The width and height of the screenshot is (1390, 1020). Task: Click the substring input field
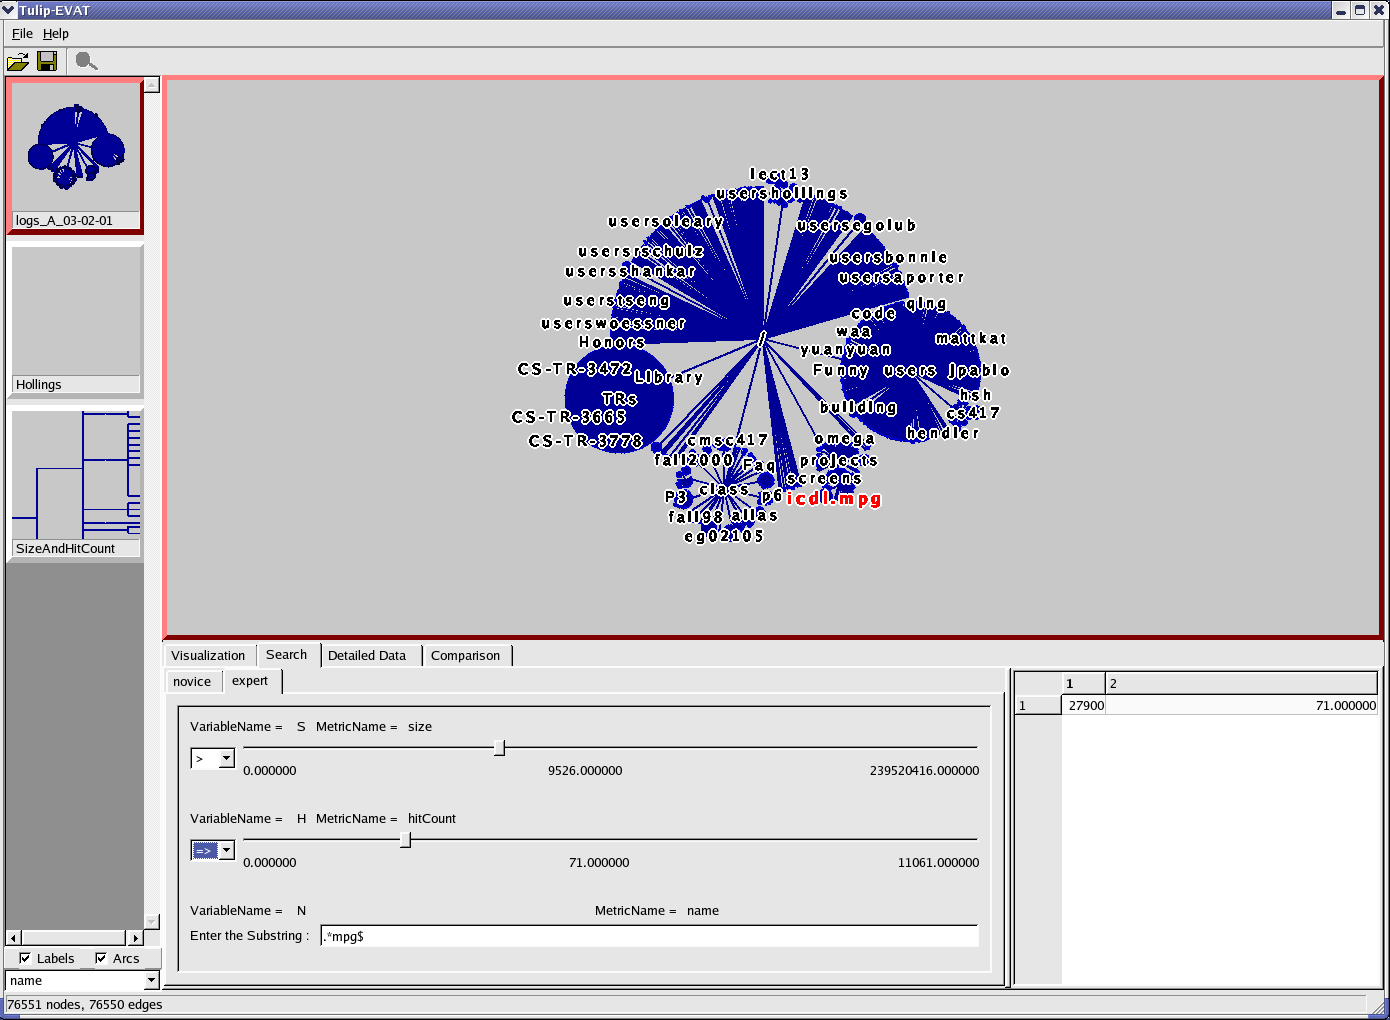[649, 936]
